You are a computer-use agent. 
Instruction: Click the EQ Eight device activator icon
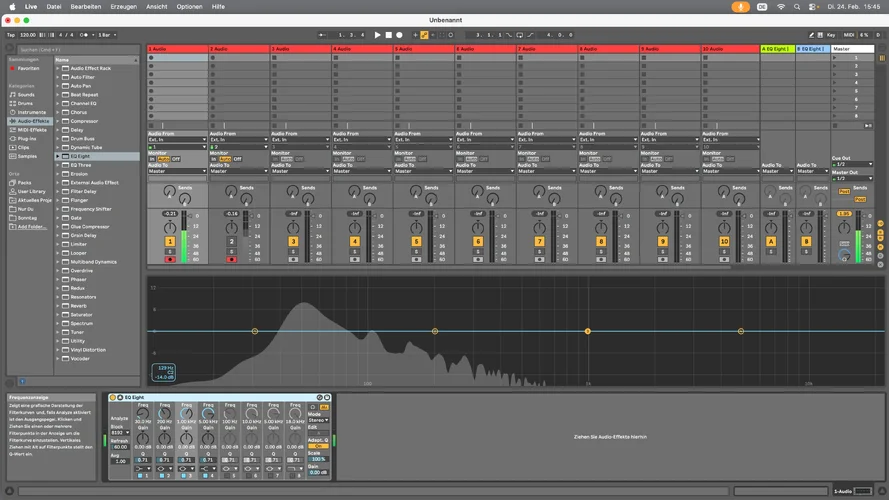coord(113,398)
